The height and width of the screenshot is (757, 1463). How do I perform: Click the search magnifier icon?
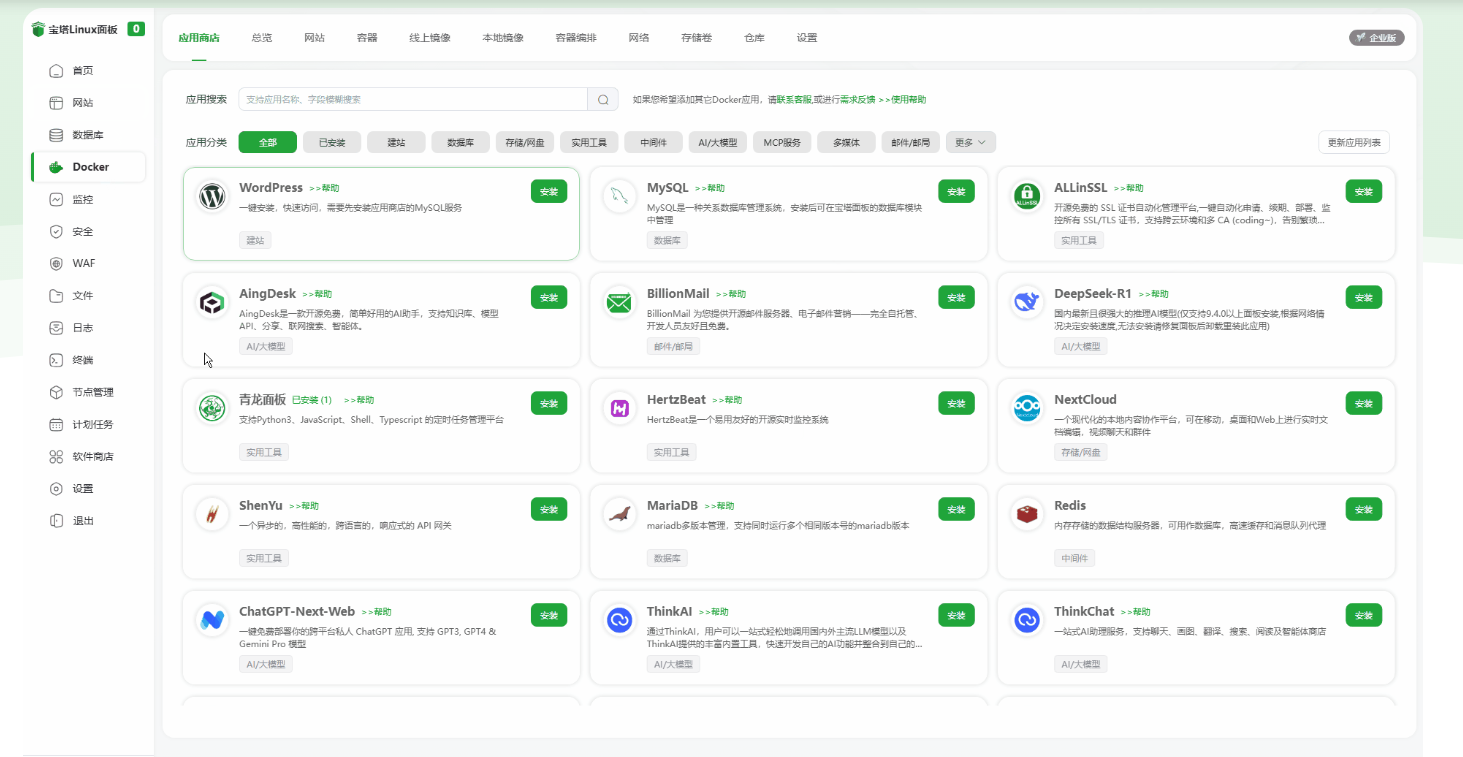point(603,99)
